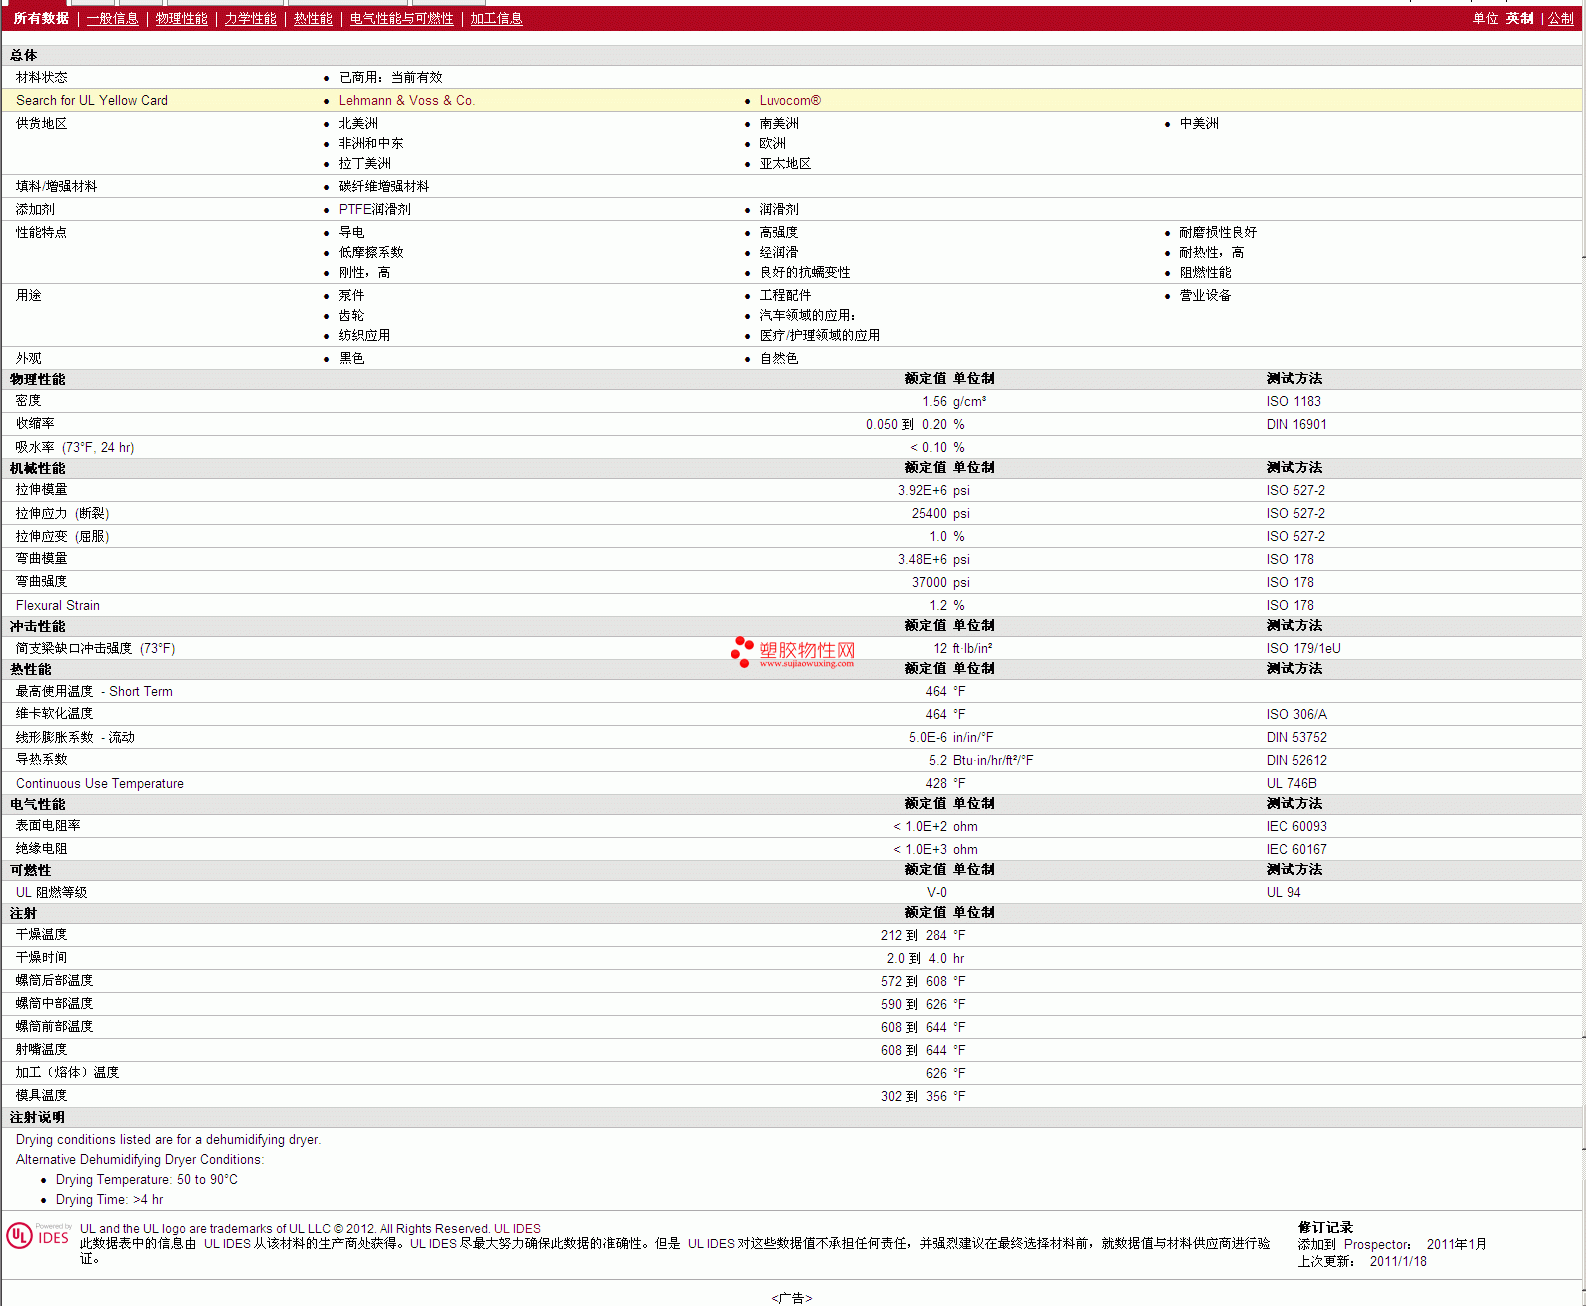Screen dimensions: 1586x1306
Task: Click the 螺筒后部温度 row label
Action: tap(54, 980)
